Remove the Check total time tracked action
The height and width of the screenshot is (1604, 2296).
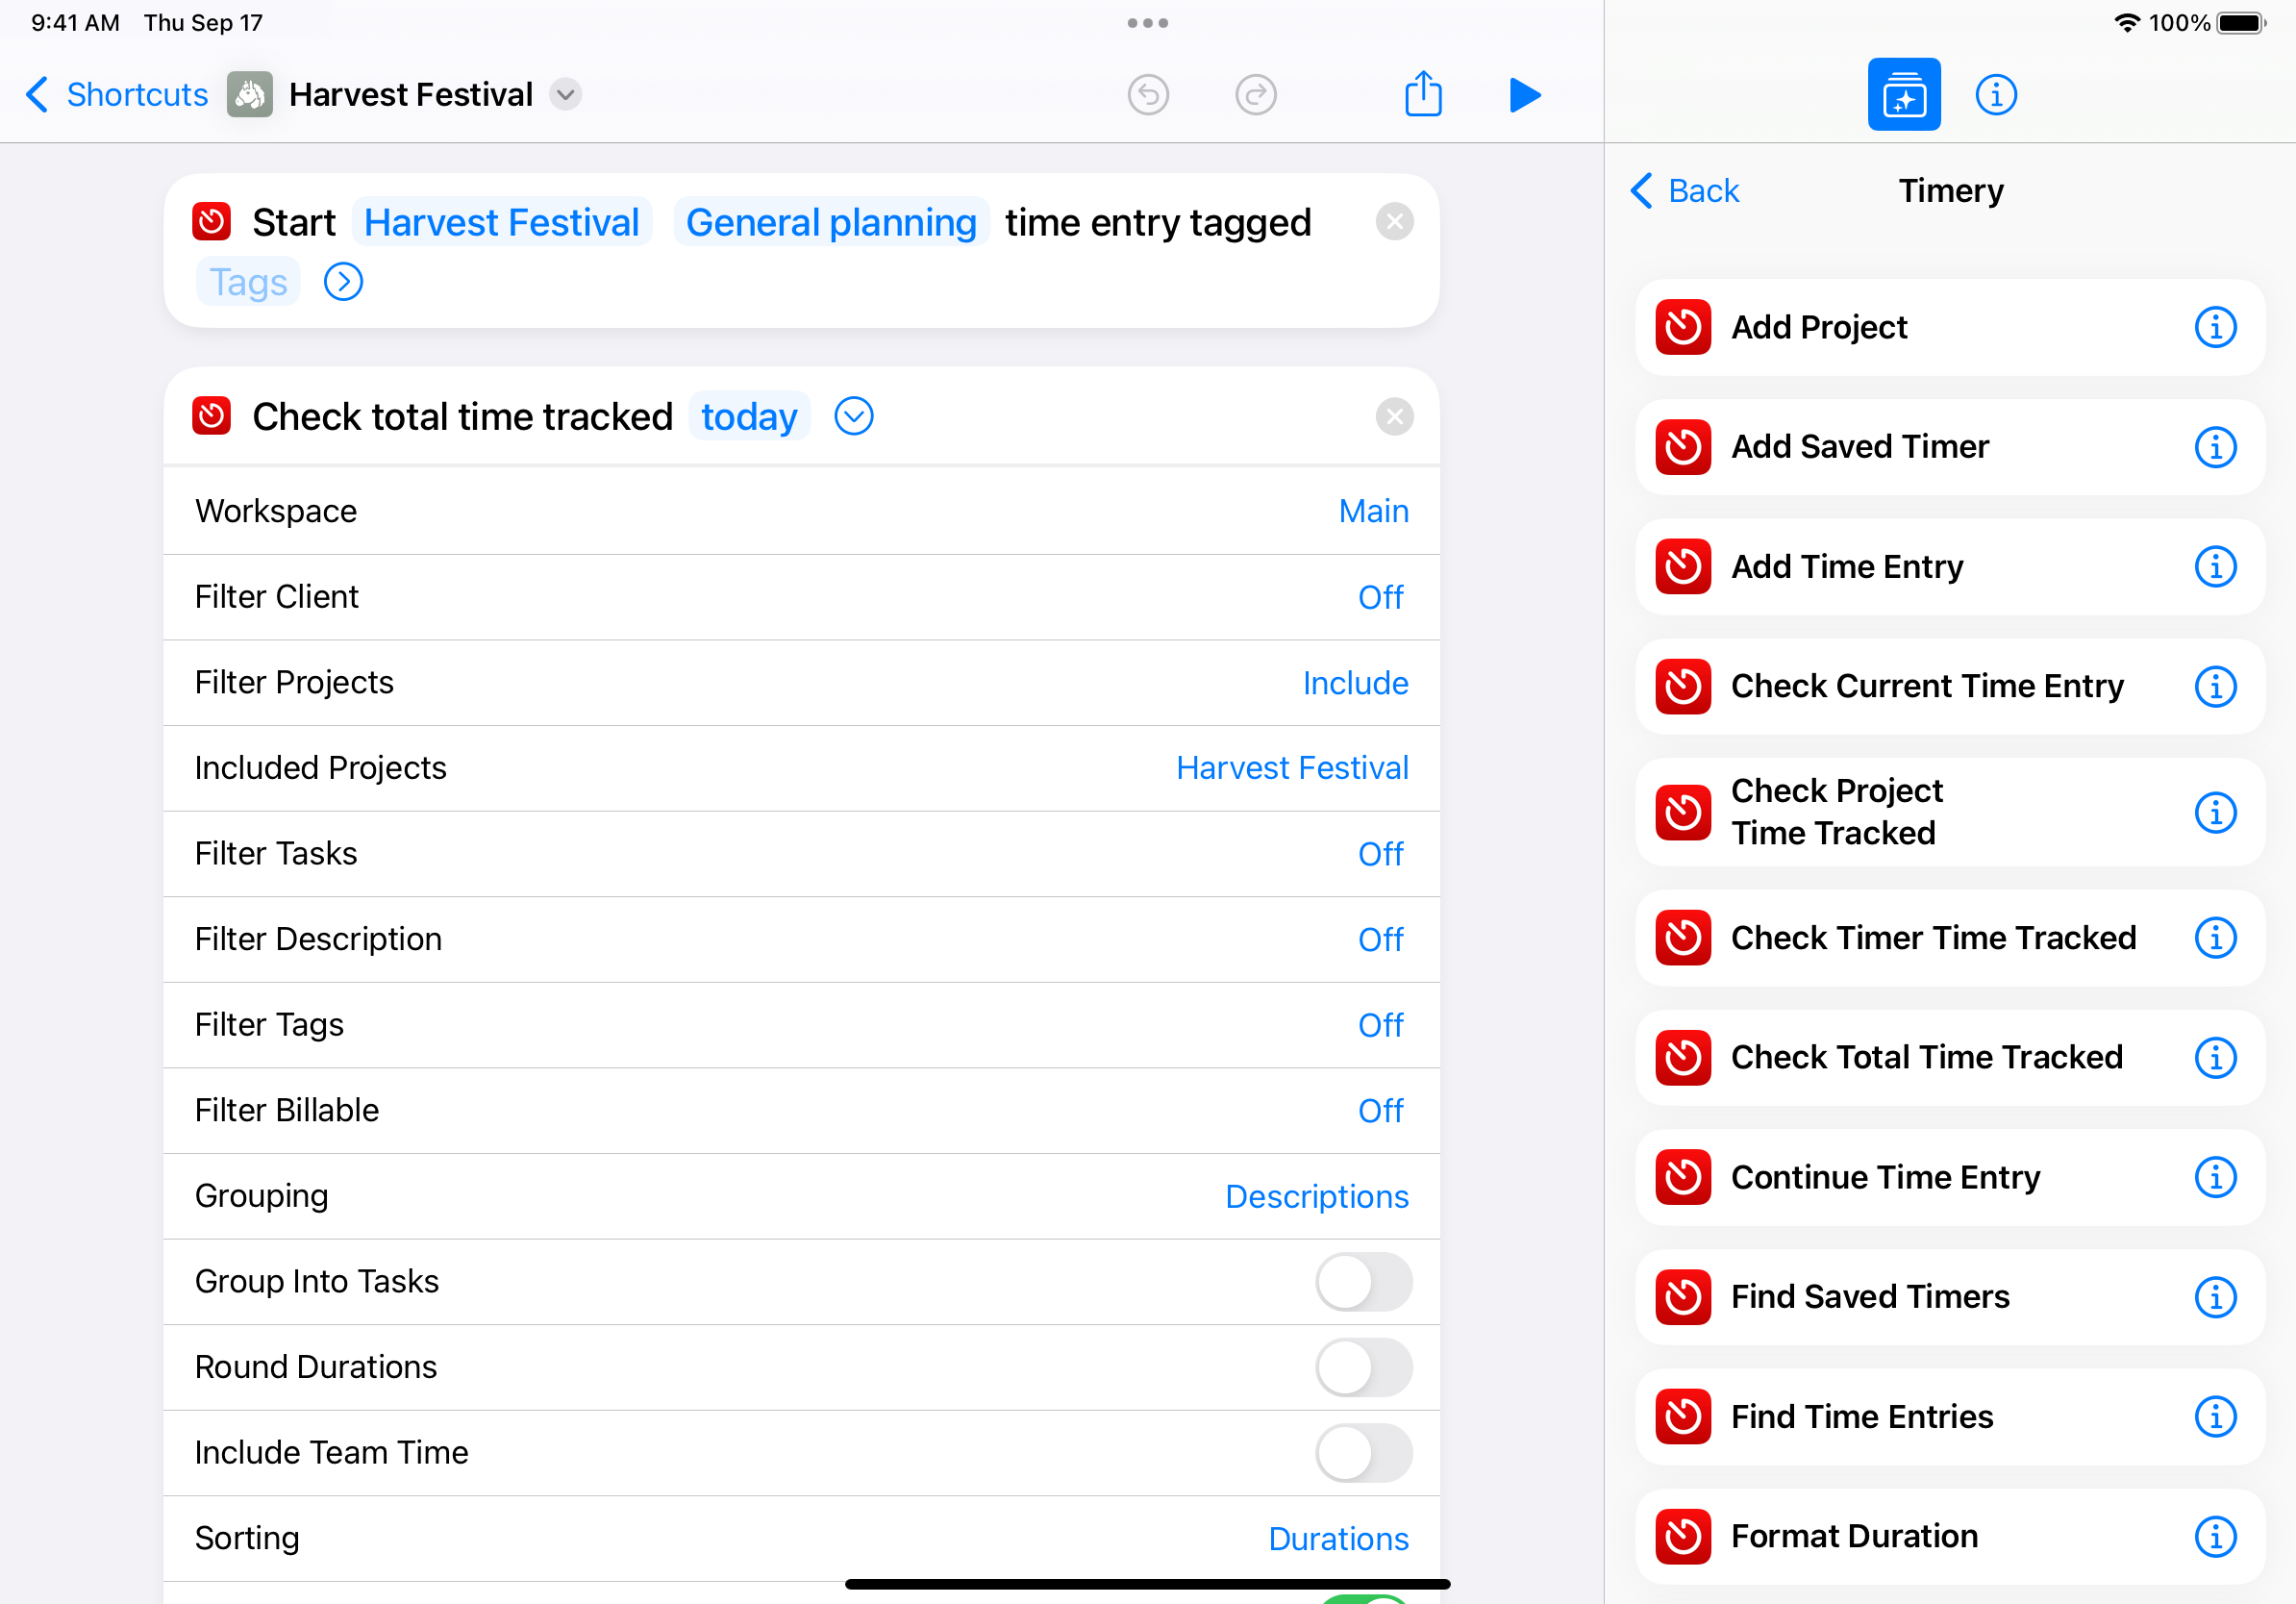(x=1394, y=416)
